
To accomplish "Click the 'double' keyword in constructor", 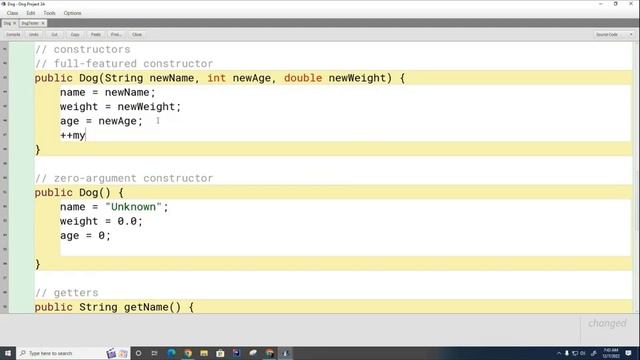I will tap(303, 78).
